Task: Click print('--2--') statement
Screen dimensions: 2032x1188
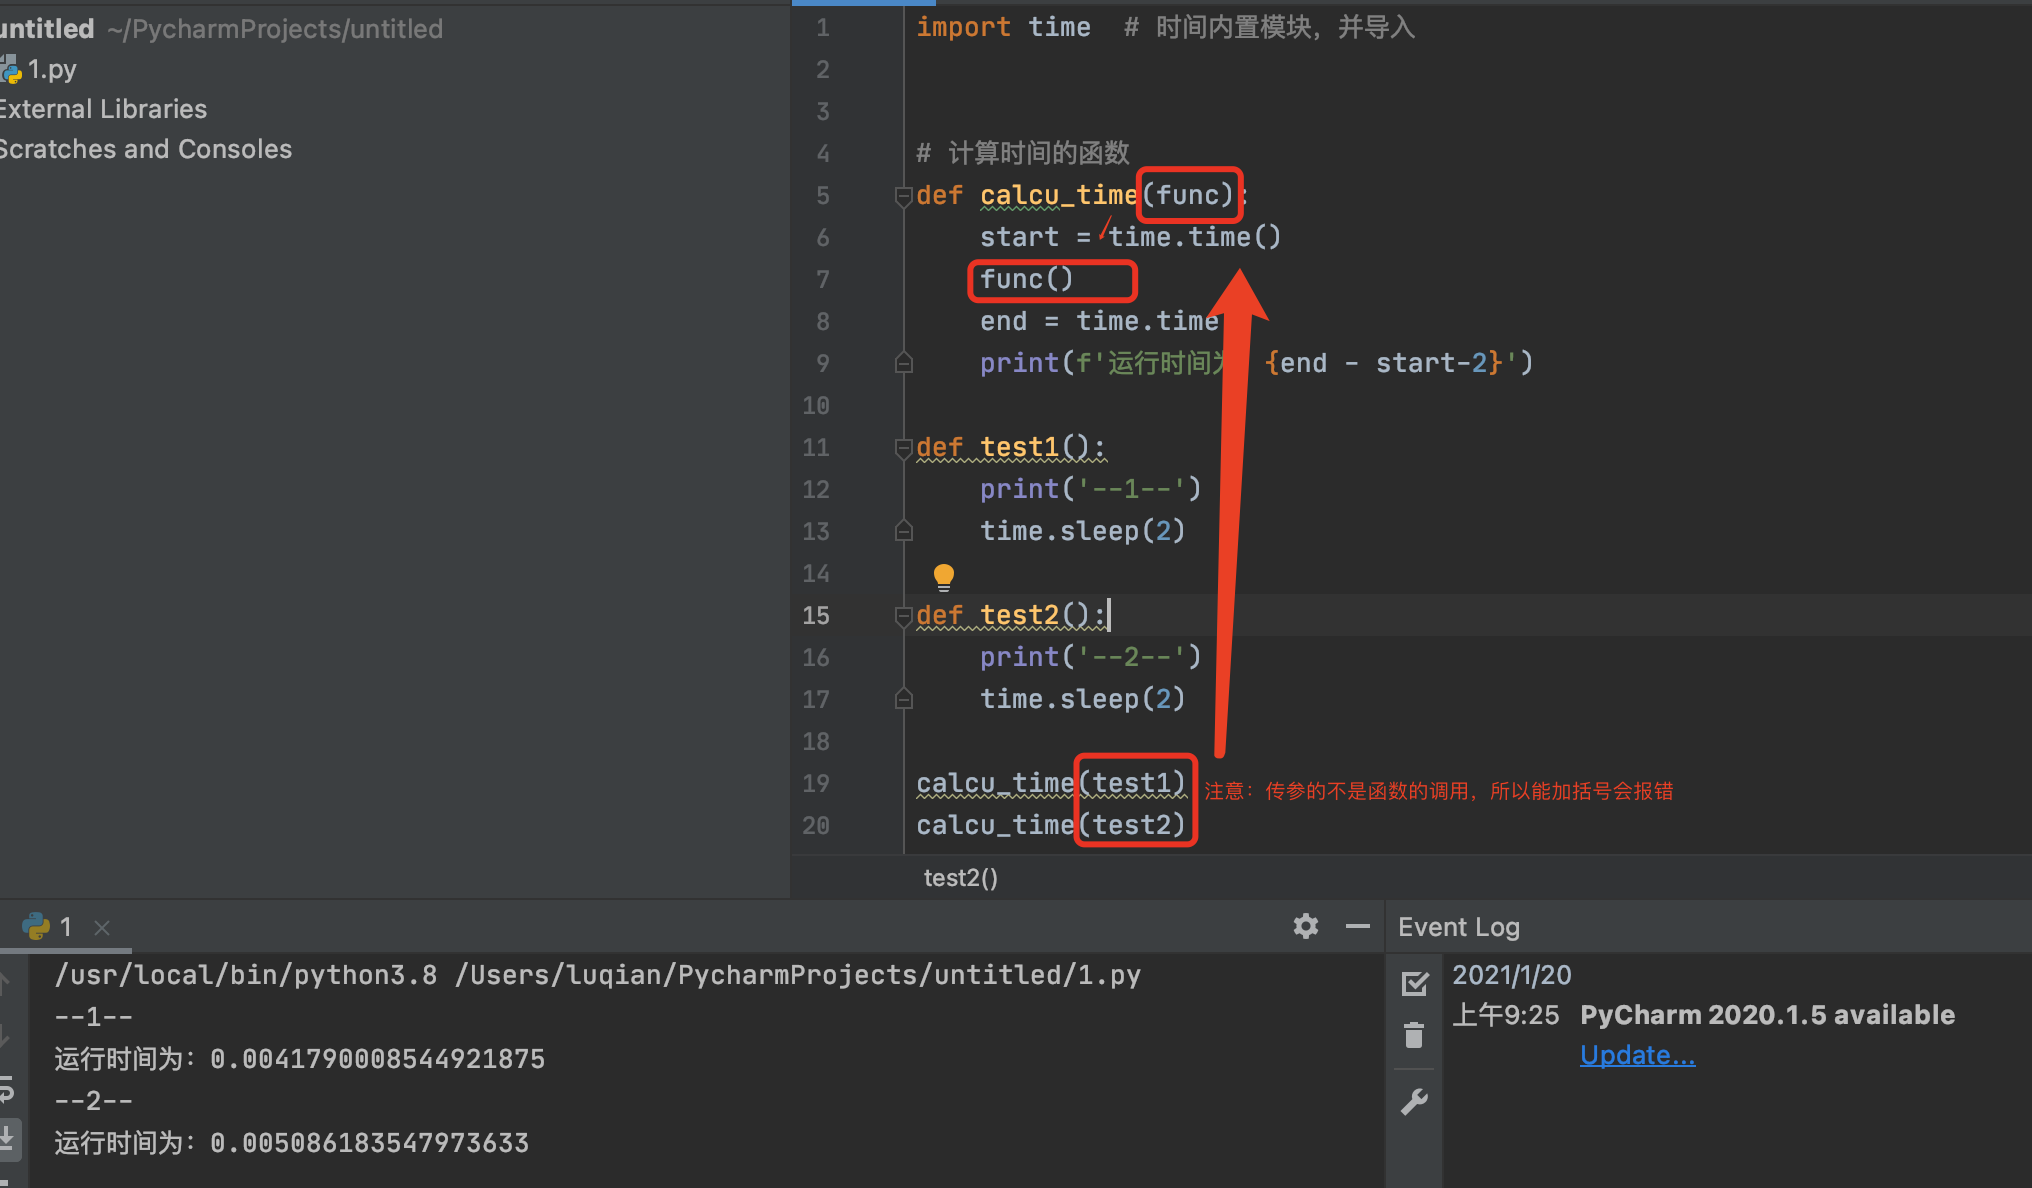Action: [x=1090, y=657]
